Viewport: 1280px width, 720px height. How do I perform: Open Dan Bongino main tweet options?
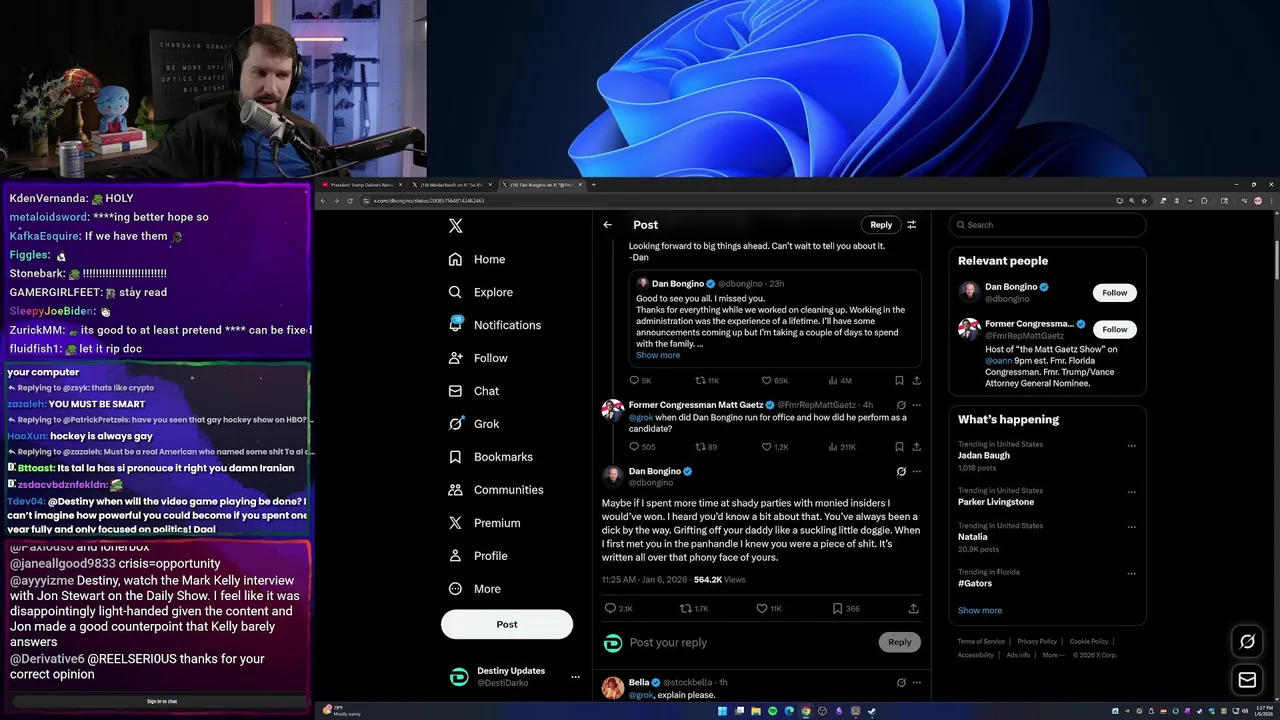(916, 471)
